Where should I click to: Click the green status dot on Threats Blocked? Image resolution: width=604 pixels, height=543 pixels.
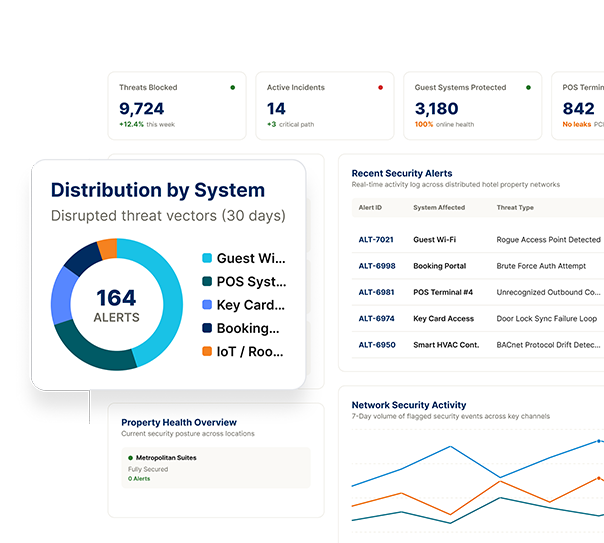233,87
